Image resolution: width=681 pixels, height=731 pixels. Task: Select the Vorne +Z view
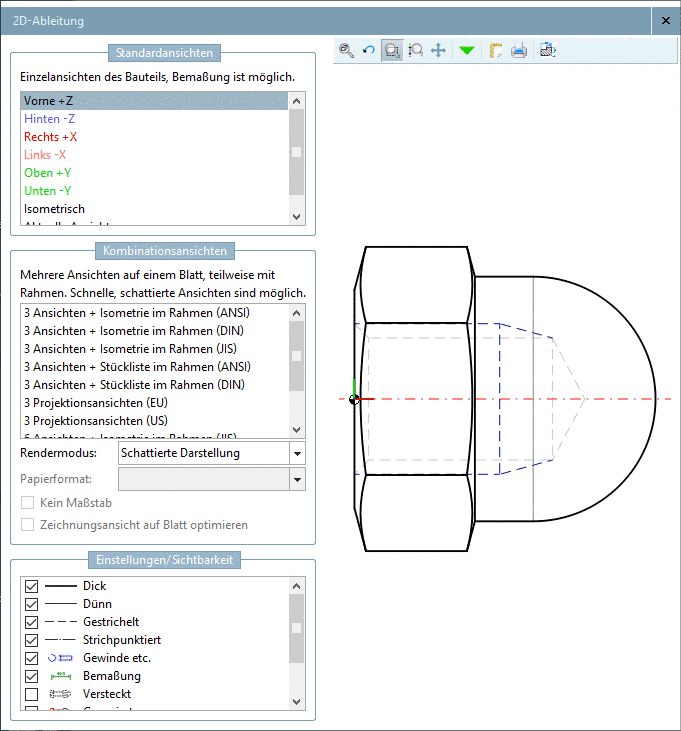tap(155, 101)
